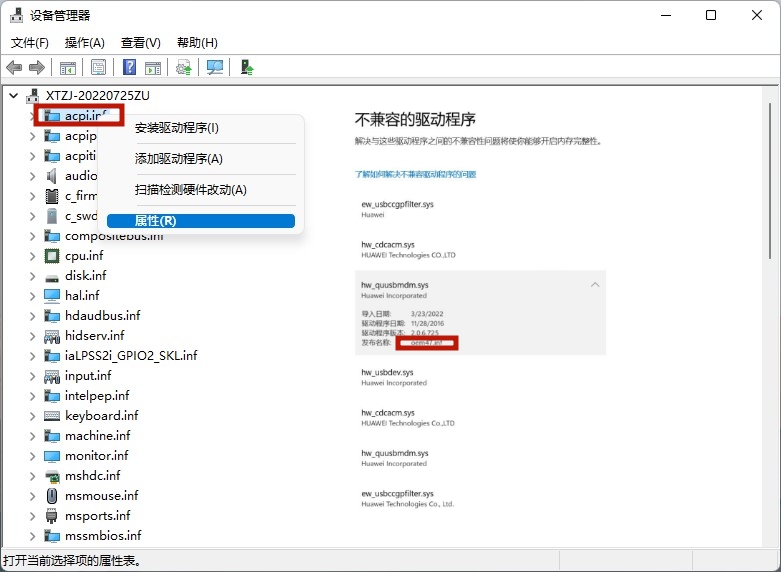Select the msmouse.inf tree item
The width and height of the screenshot is (781, 572).
click(102, 496)
